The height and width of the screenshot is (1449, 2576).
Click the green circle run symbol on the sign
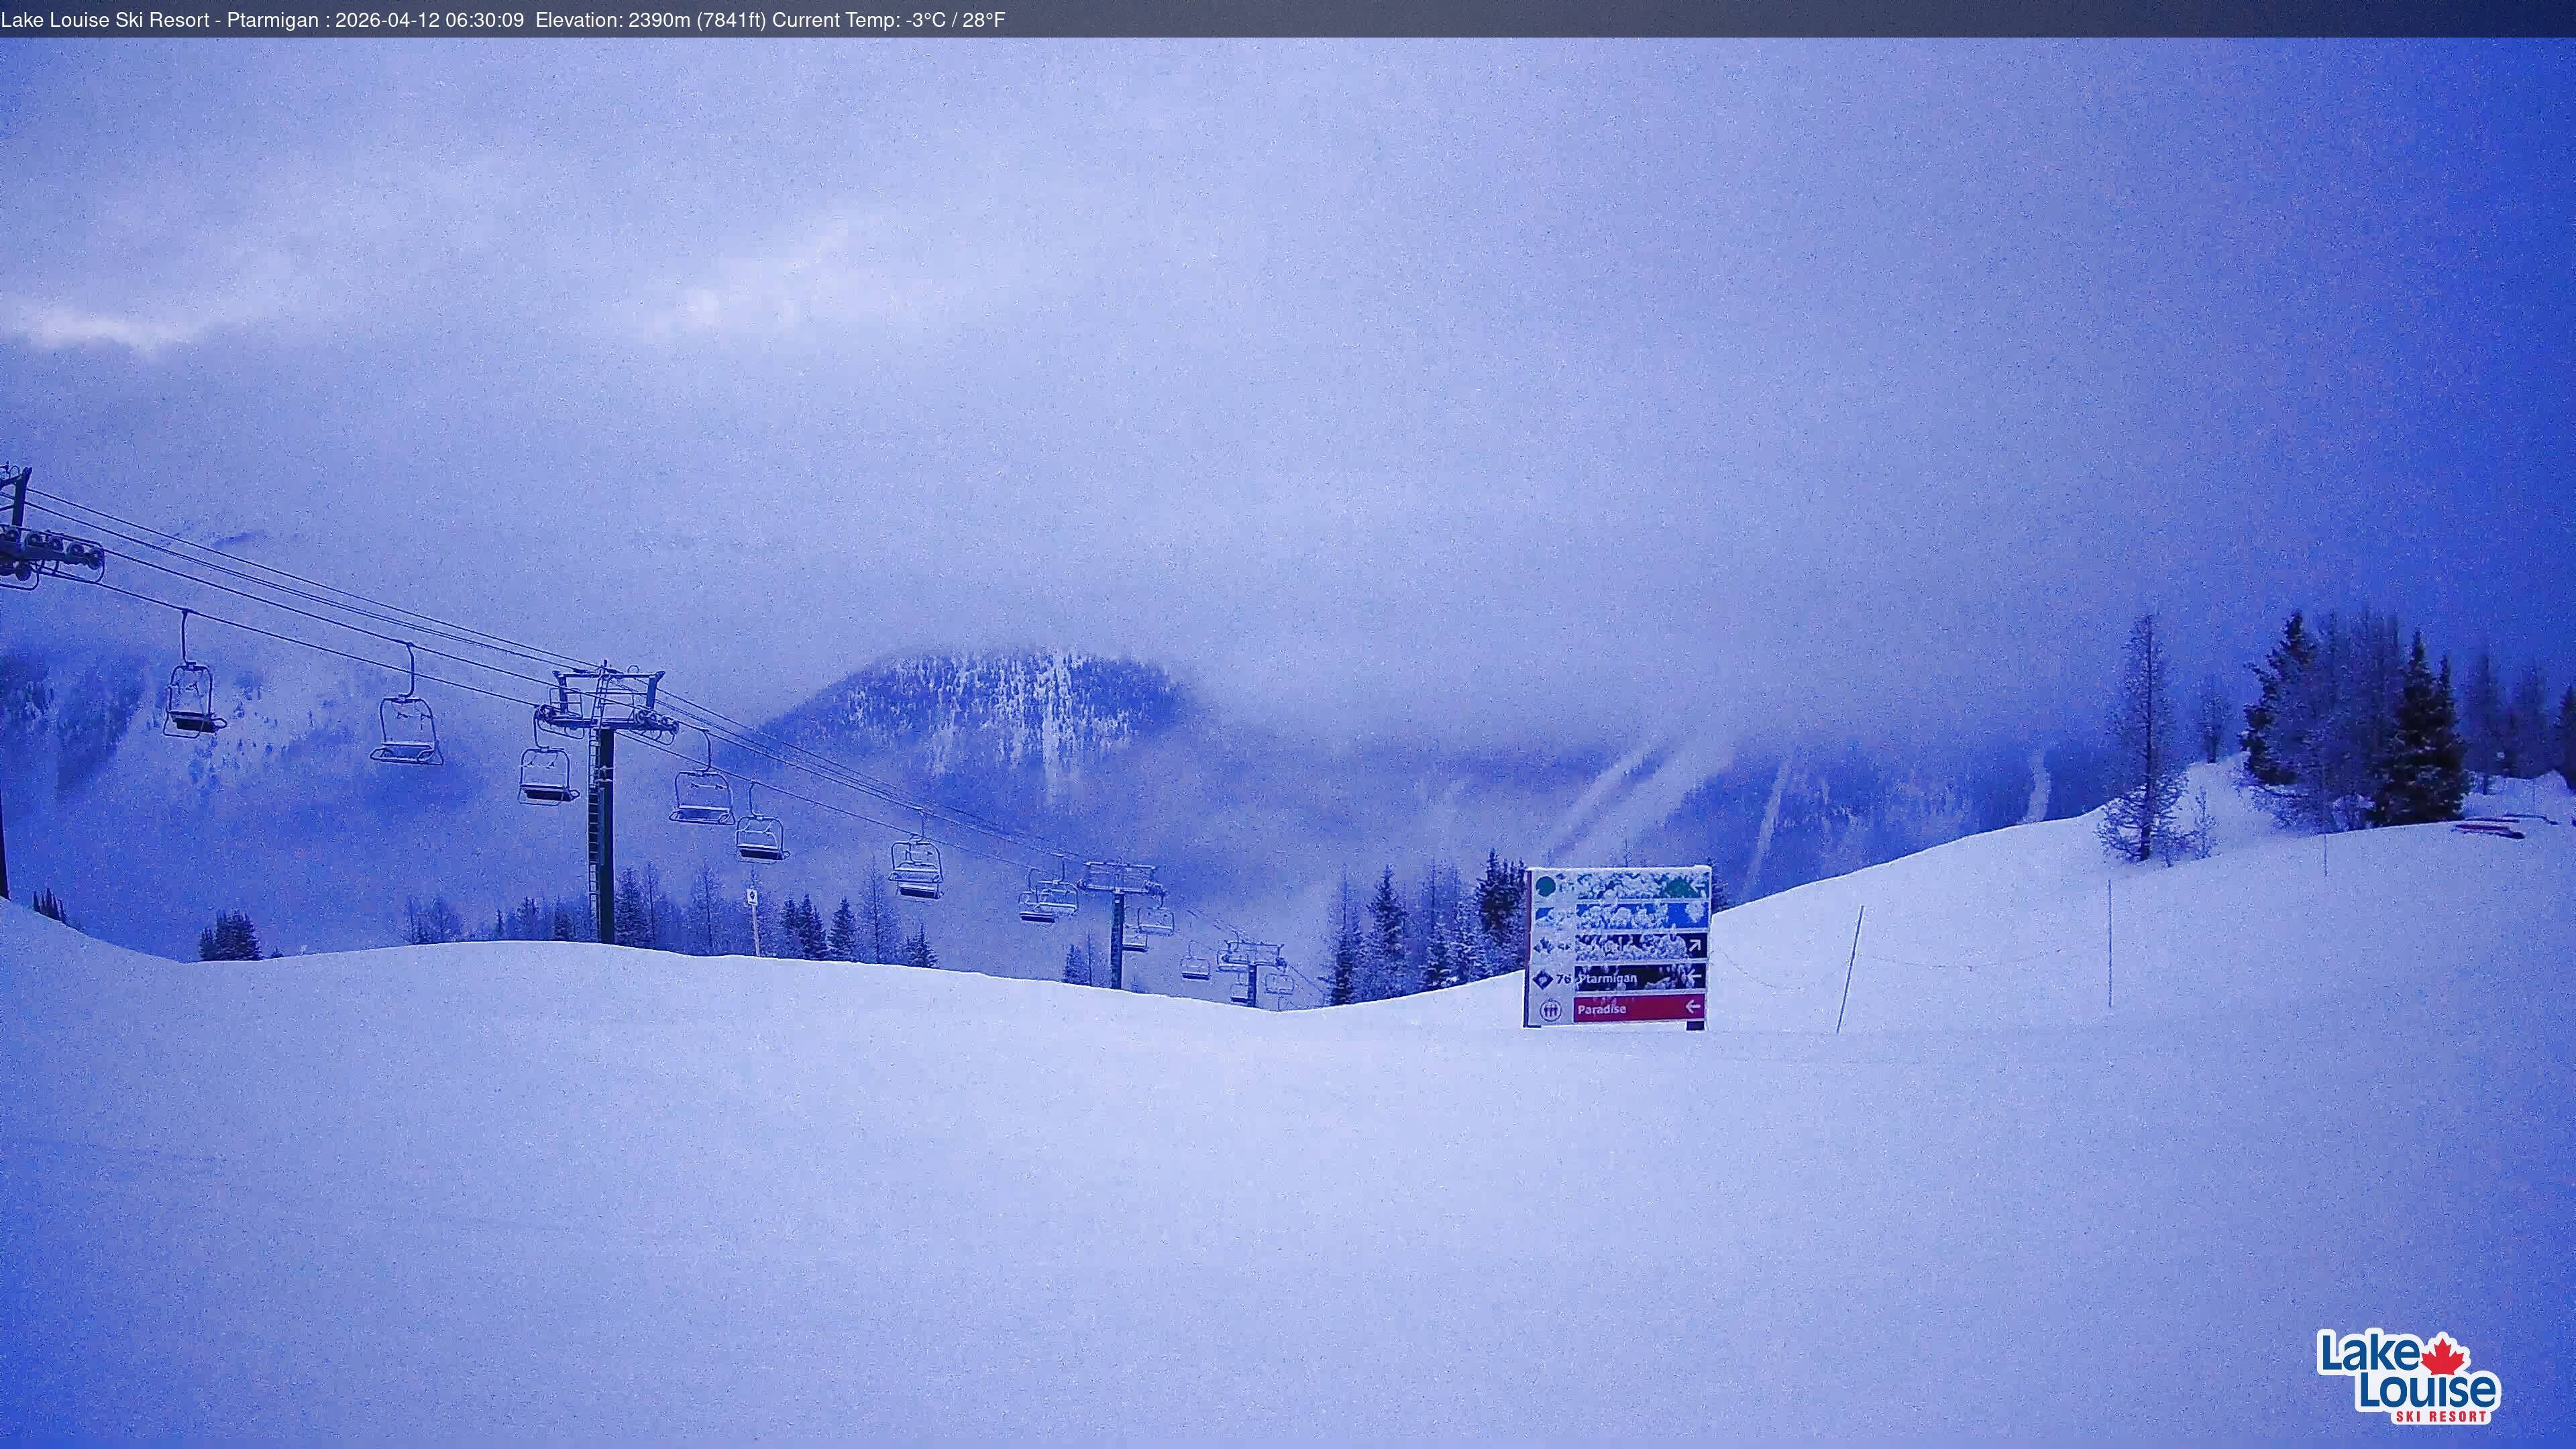coord(1547,887)
